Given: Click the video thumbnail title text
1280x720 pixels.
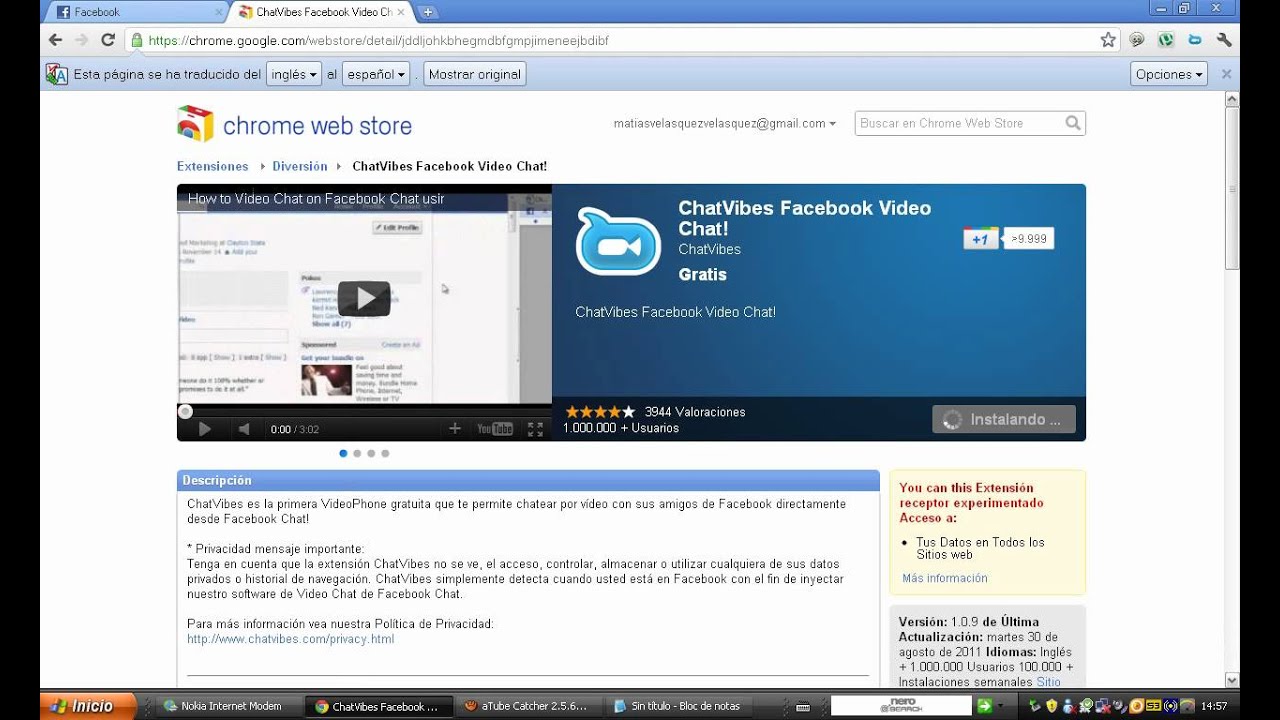Looking at the screenshot, I should coord(316,199).
